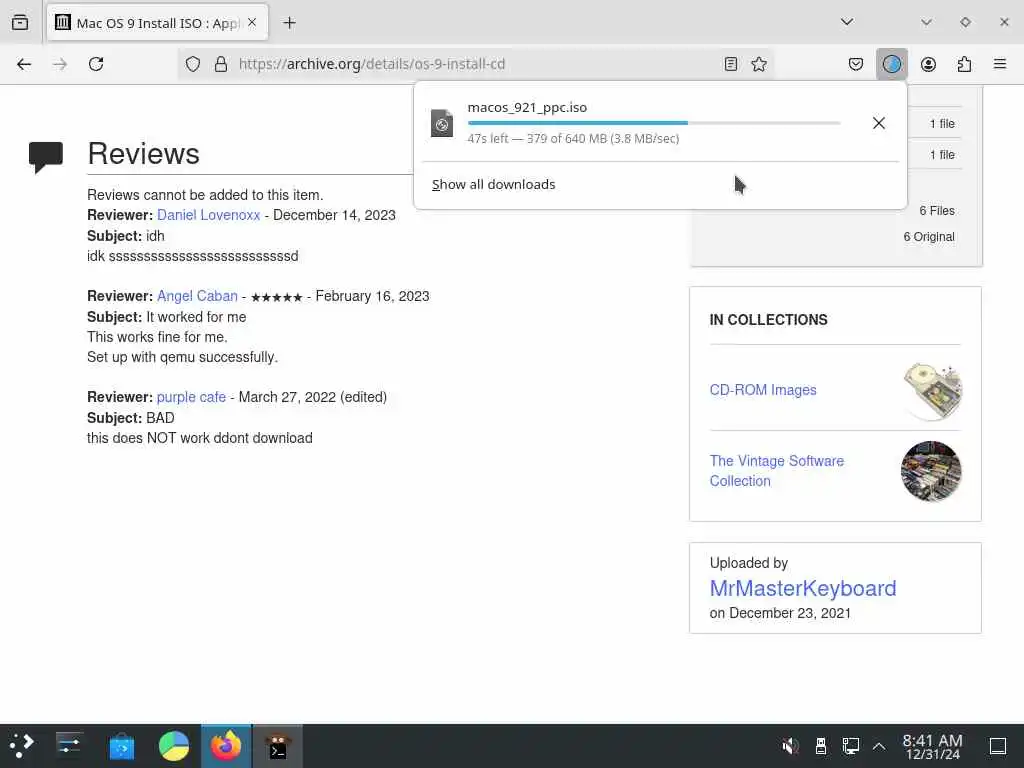Viewport: 1024px width, 768px height.
Task: Open the tracking protection shield icon
Action: pyautogui.click(x=193, y=64)
